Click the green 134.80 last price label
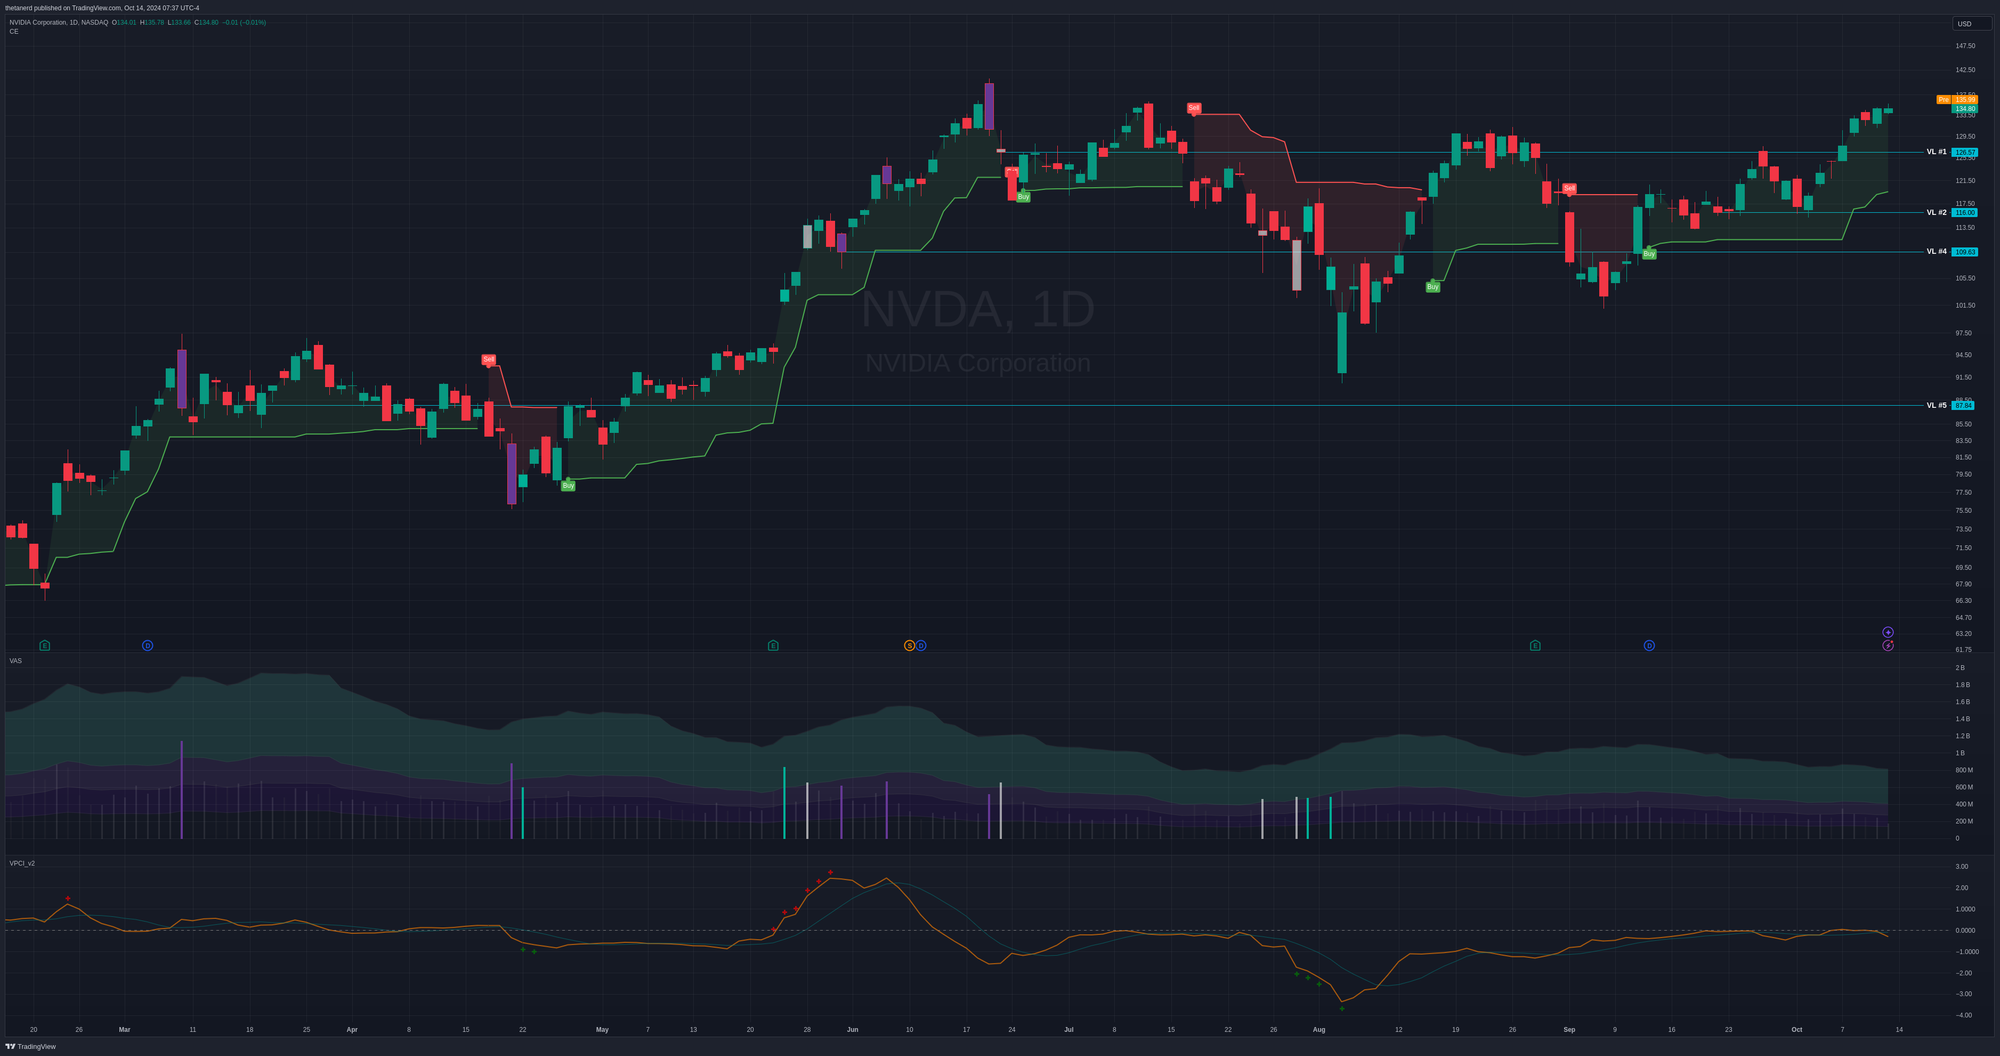Screen dimensions: 2000x1056 click(x=1965, y=108)
